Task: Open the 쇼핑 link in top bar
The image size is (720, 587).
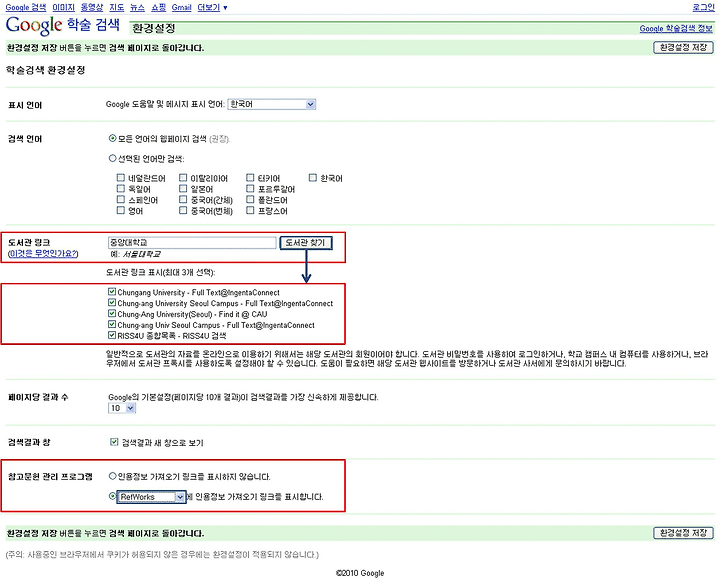Action: 158,7
